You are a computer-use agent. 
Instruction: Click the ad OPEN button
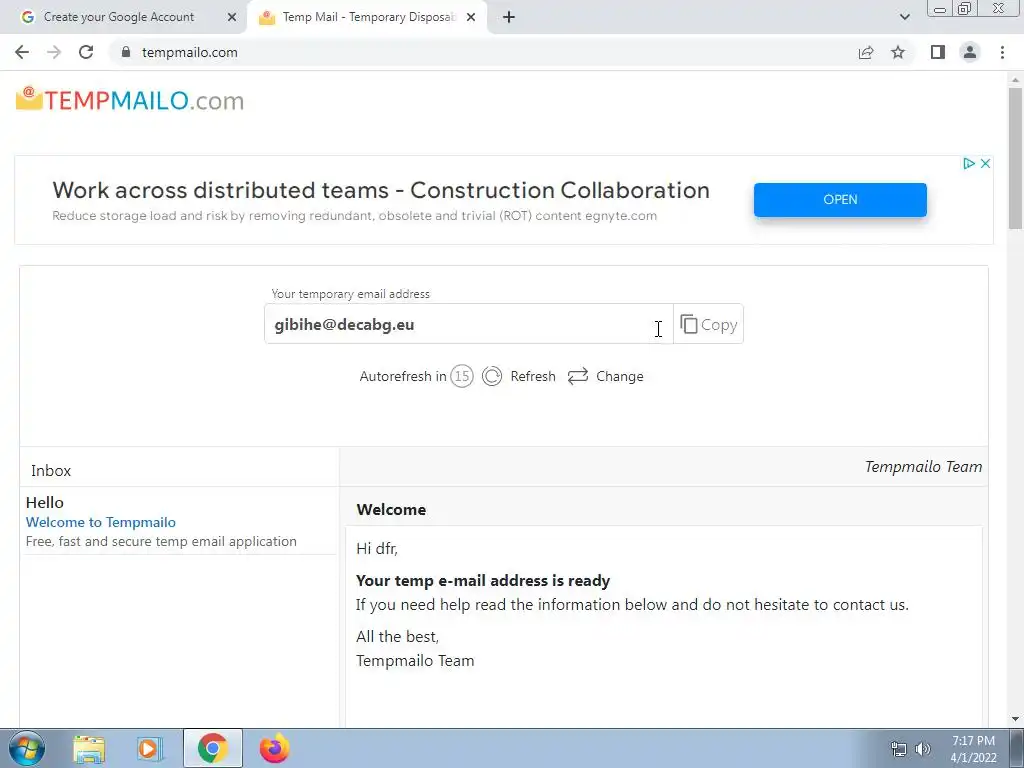840,200
